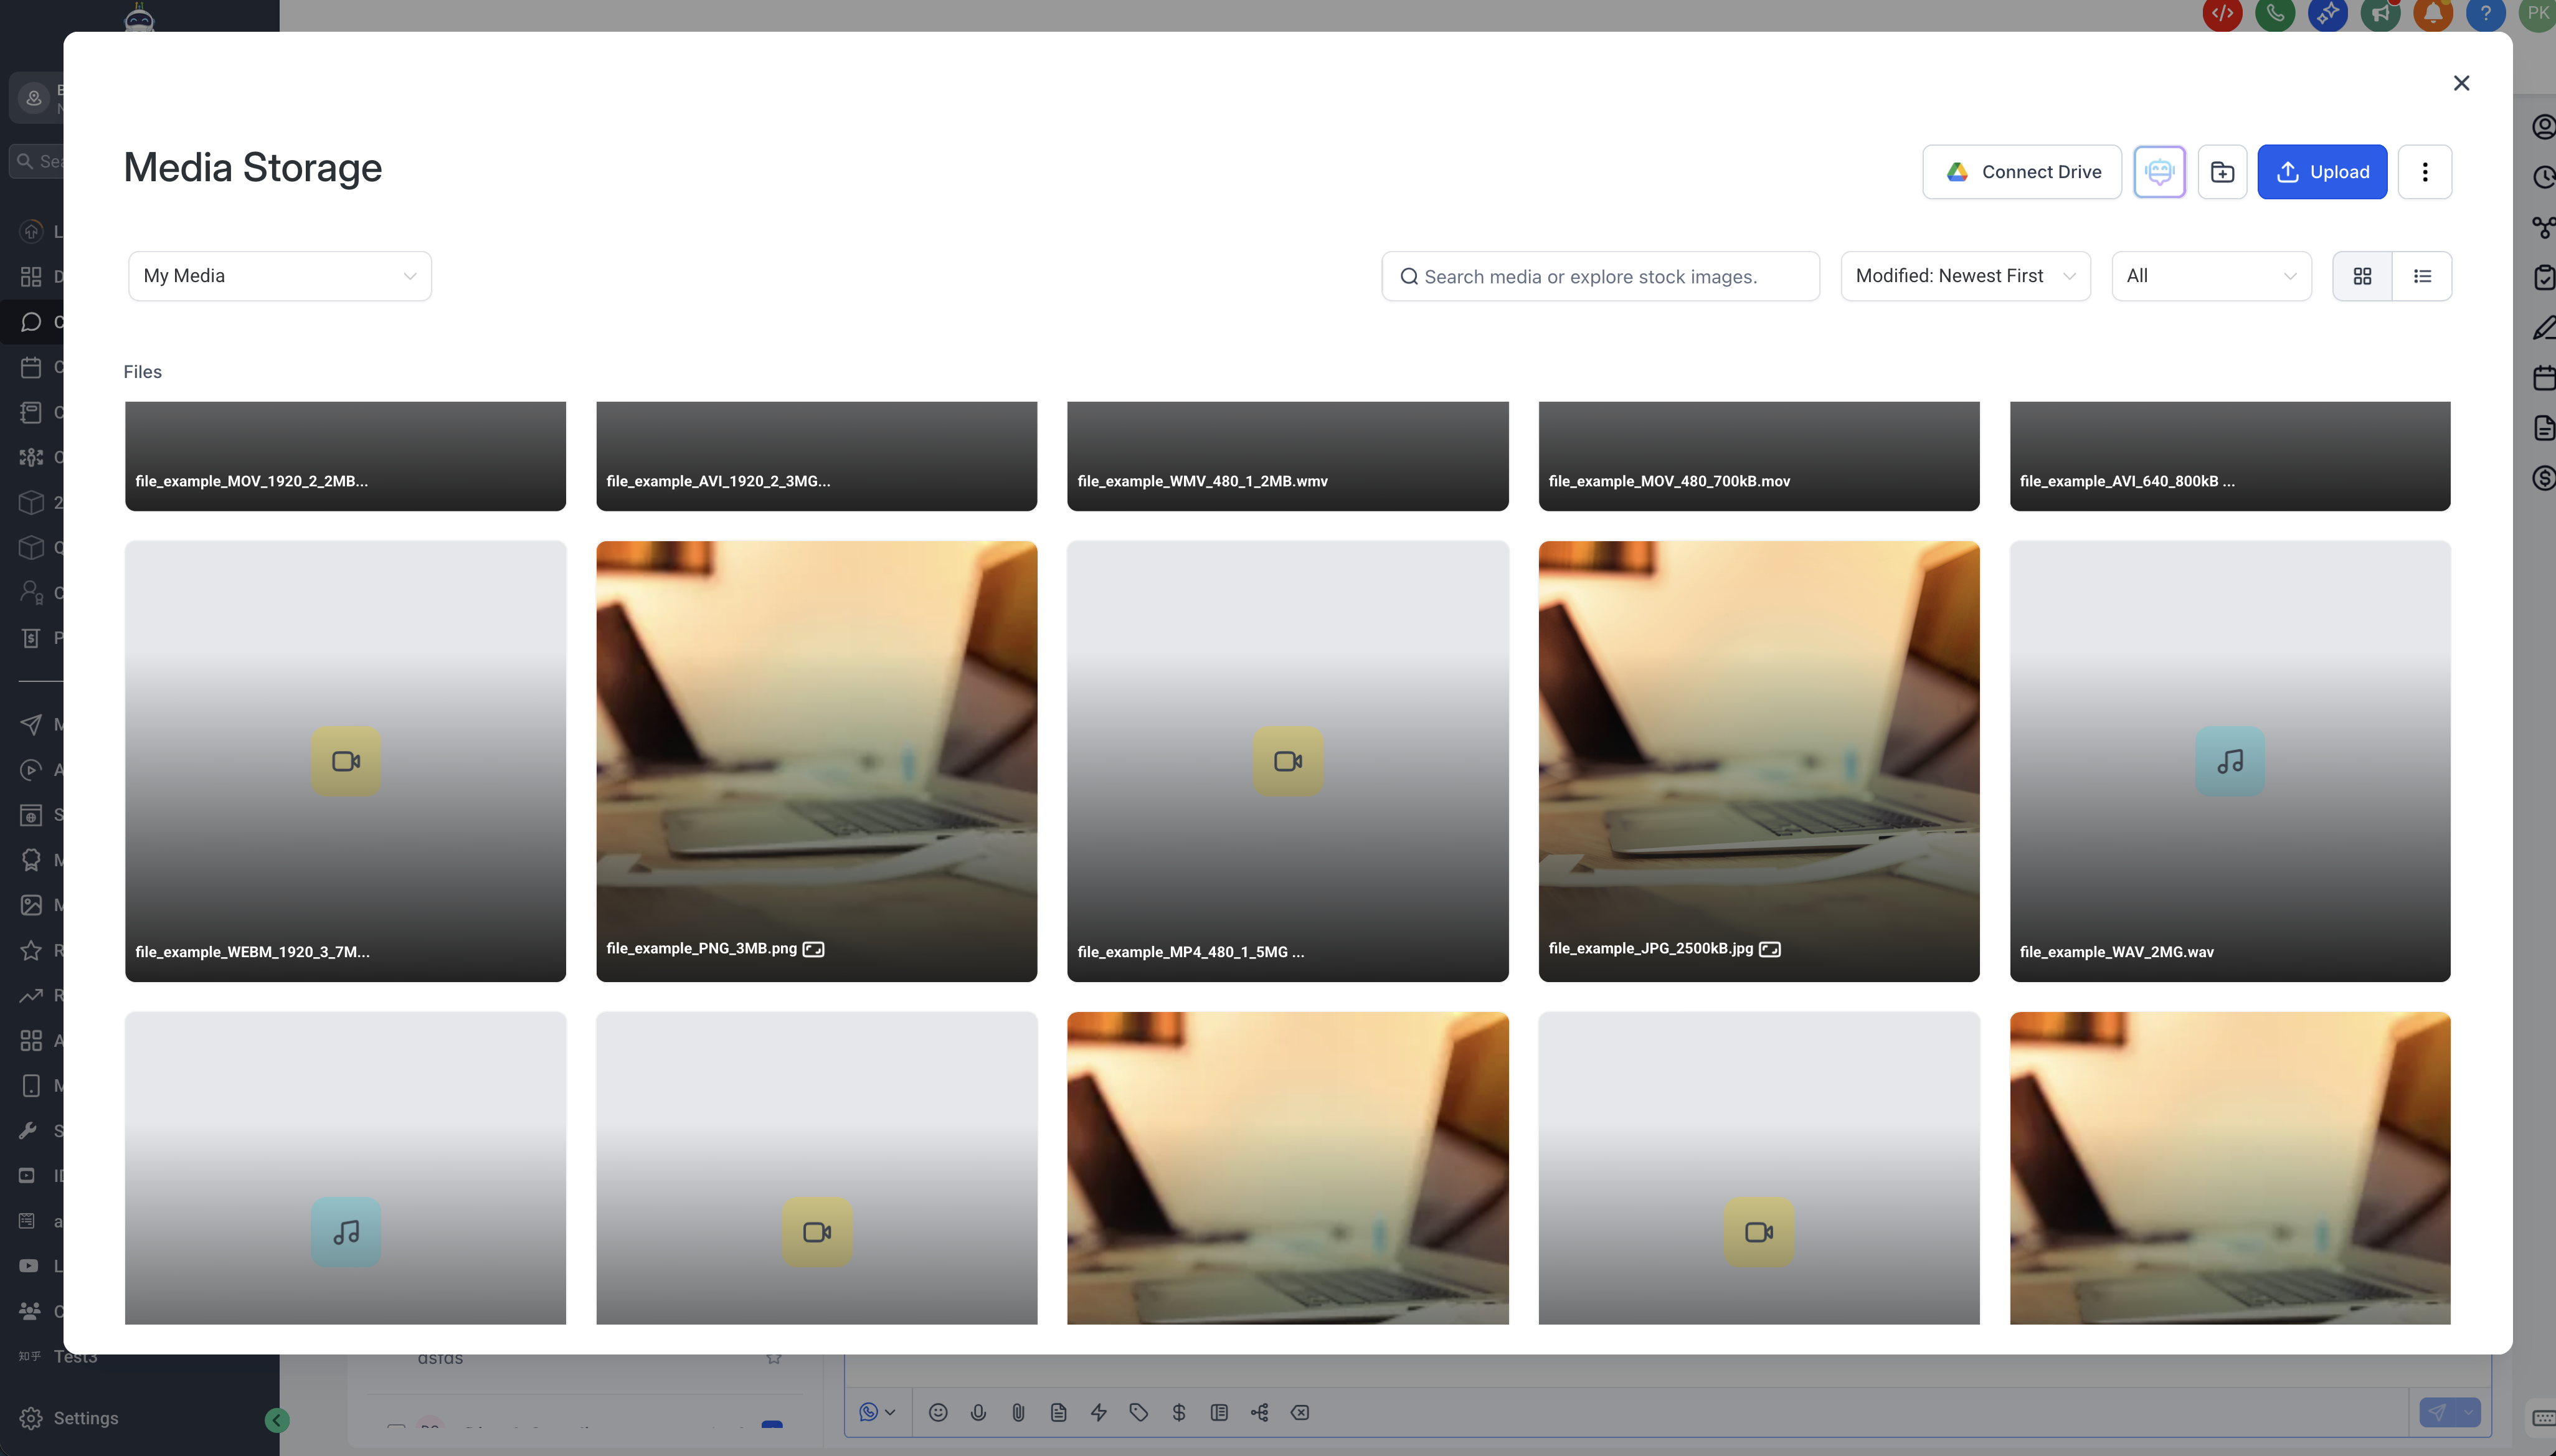Screen dimensions: 2556x1456
Task: Open the quick reply lightning bolt icon
Action: click(1099, 1412)
